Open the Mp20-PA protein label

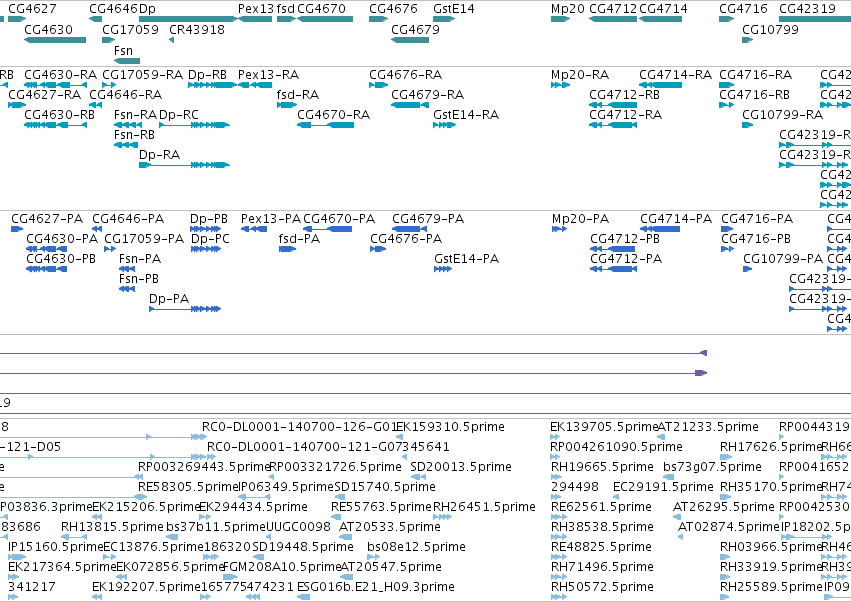[x=580, y=219]
